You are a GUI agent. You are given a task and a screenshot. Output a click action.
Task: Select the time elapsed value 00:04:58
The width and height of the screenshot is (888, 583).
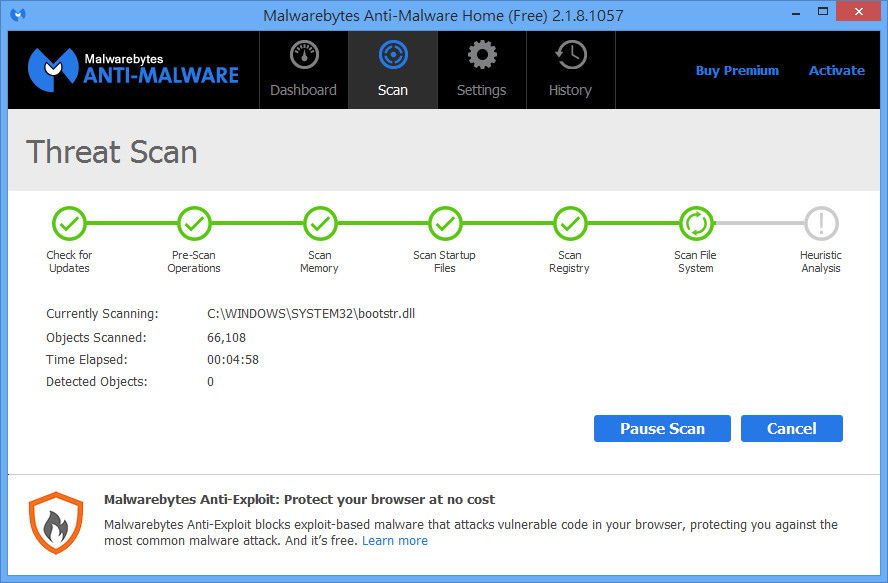coord(233,360)
